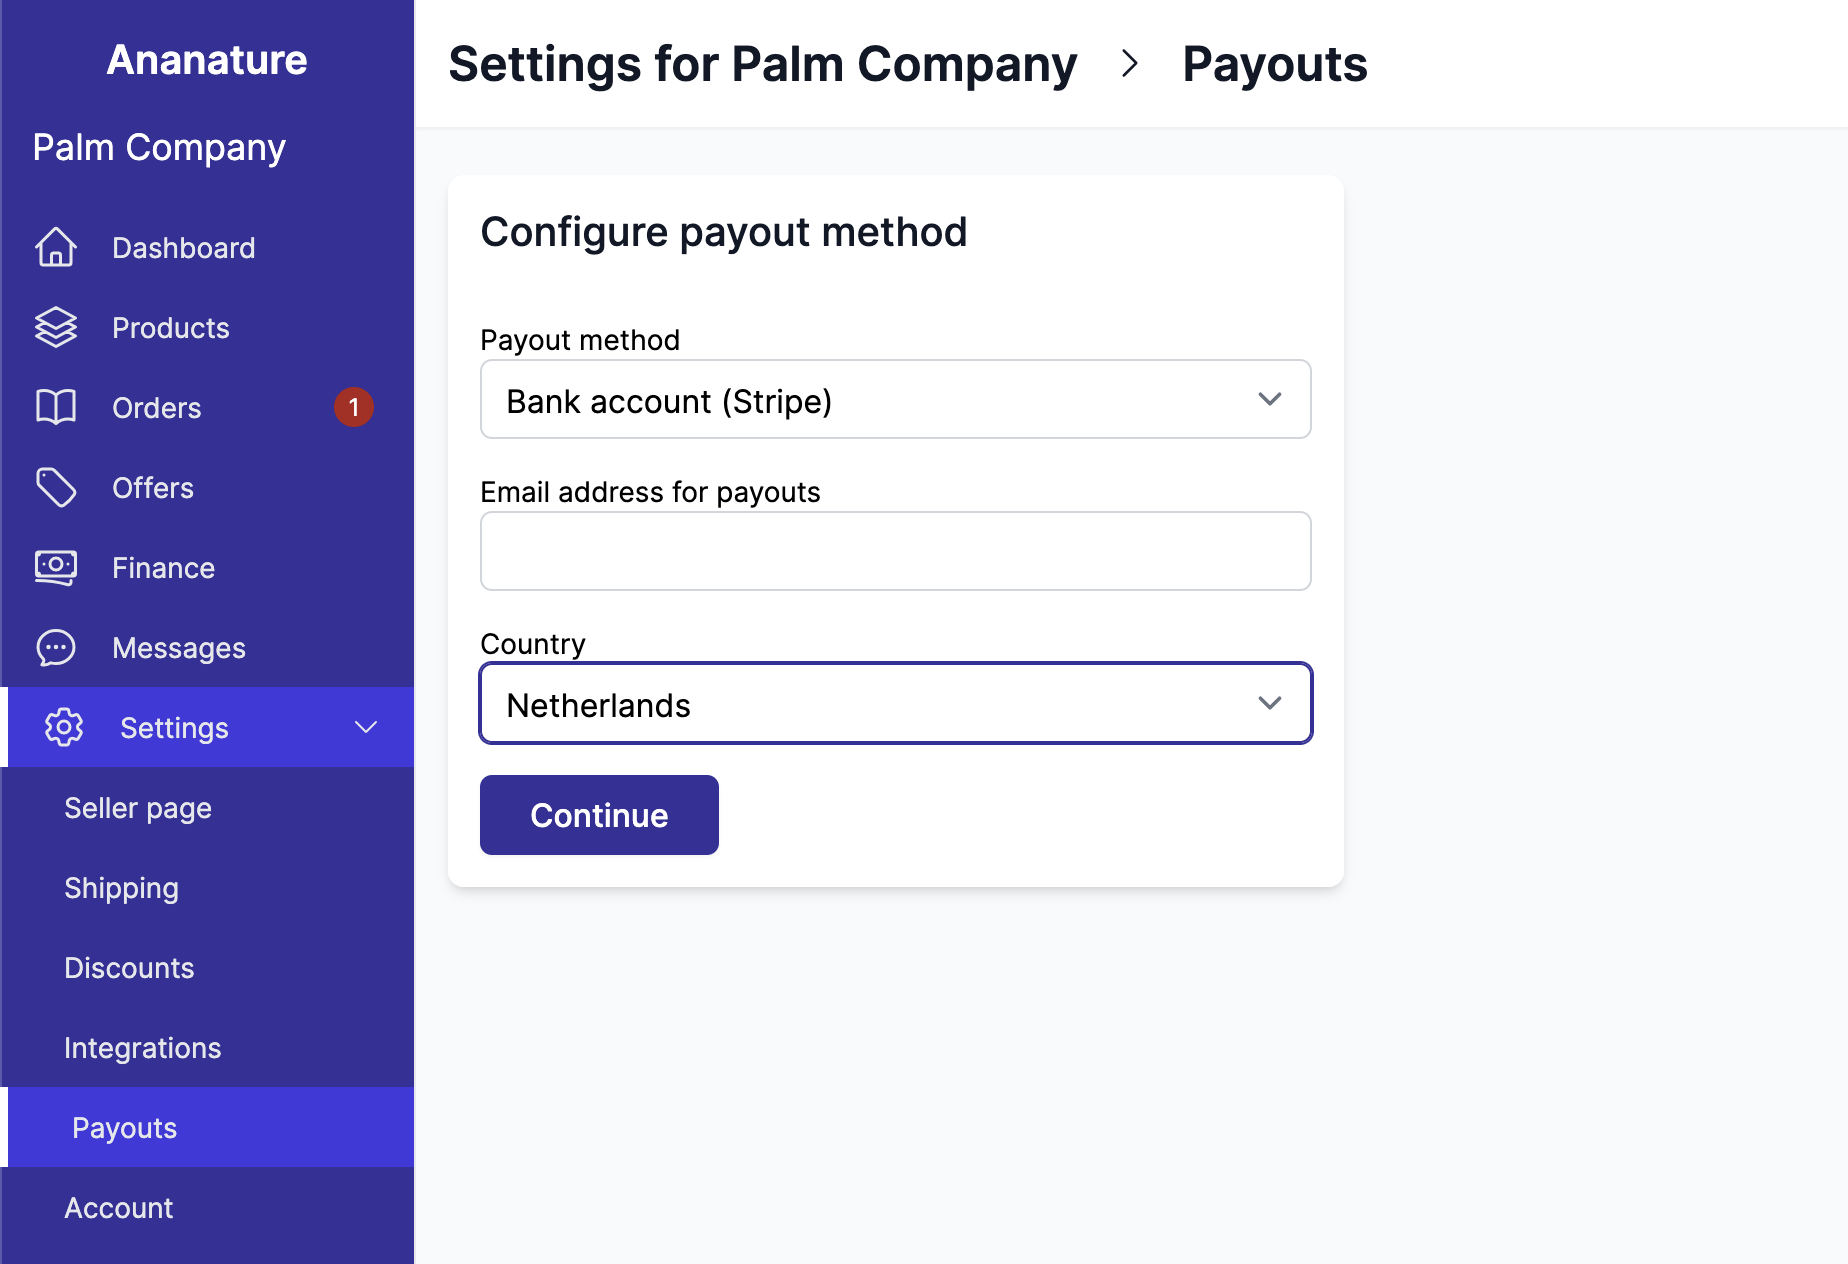Focus the email address for payouts field

tap(894, 550)
